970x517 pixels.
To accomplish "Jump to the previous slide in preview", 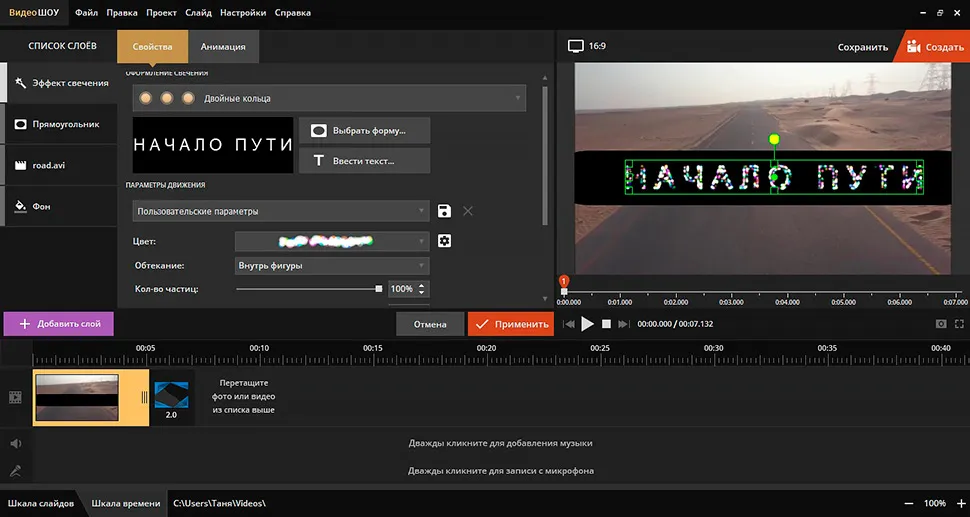I will point(569,324).
